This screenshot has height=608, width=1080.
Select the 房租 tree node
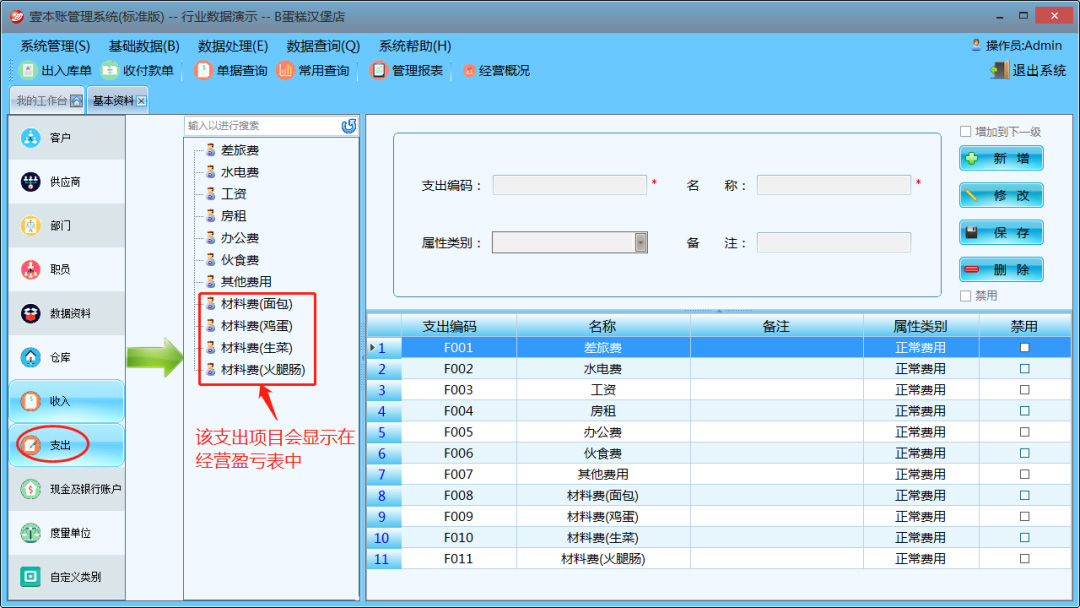(x=233, y=216)
